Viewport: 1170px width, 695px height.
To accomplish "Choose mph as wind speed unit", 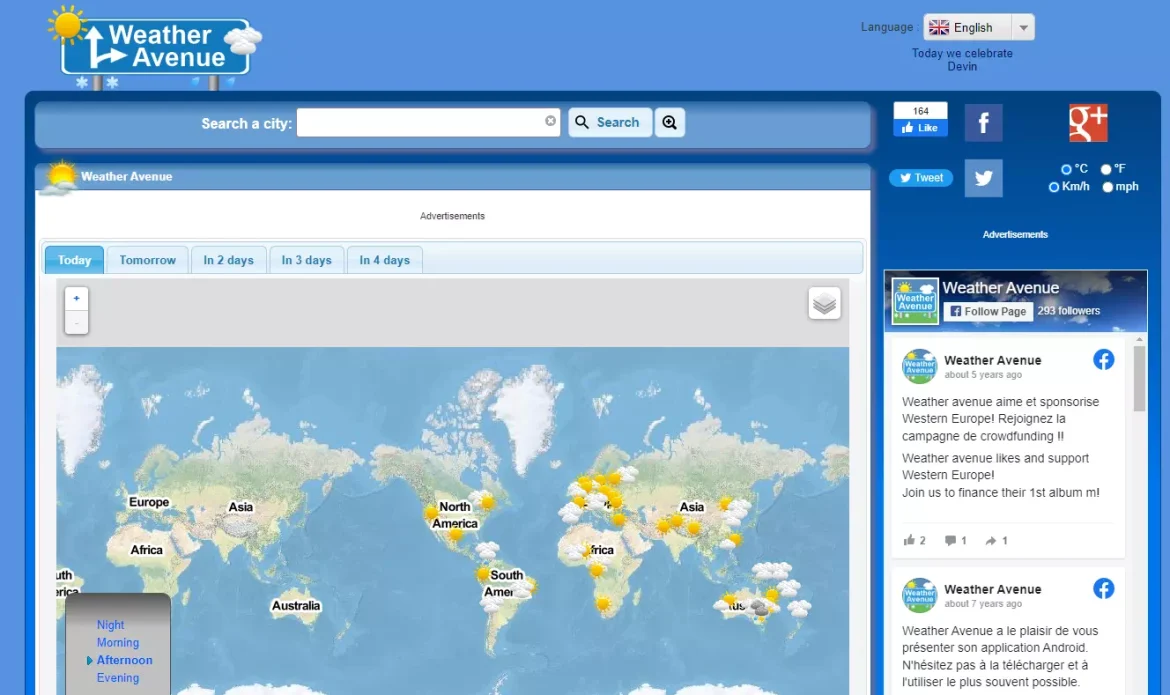I will click(1108, 187).
